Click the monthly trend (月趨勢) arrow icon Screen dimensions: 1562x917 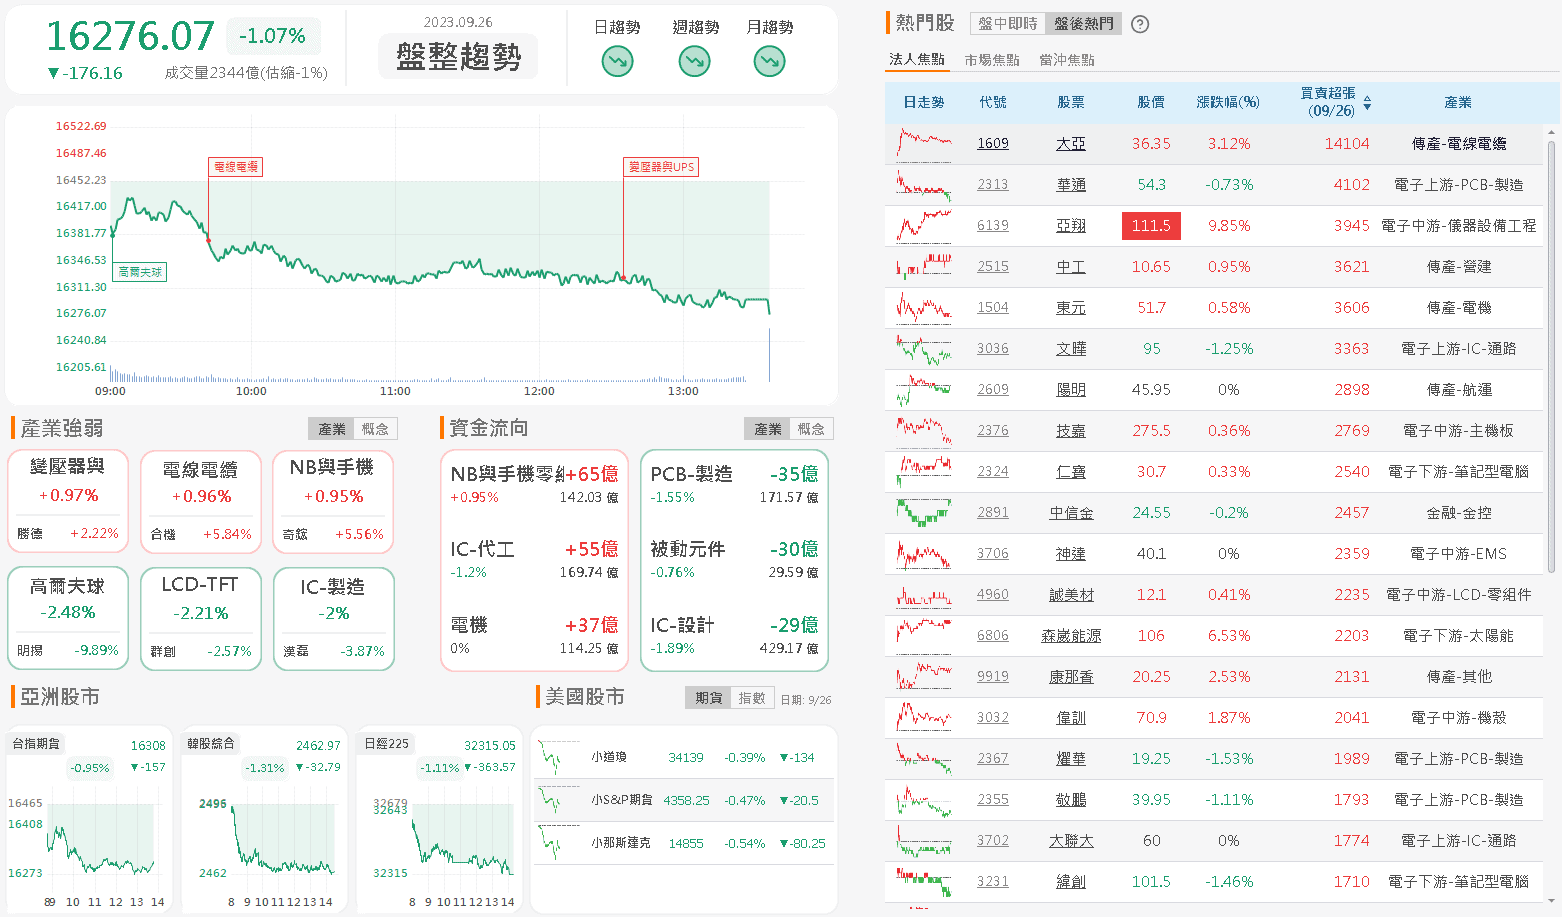pyautogui.click(x=769, y=62)
